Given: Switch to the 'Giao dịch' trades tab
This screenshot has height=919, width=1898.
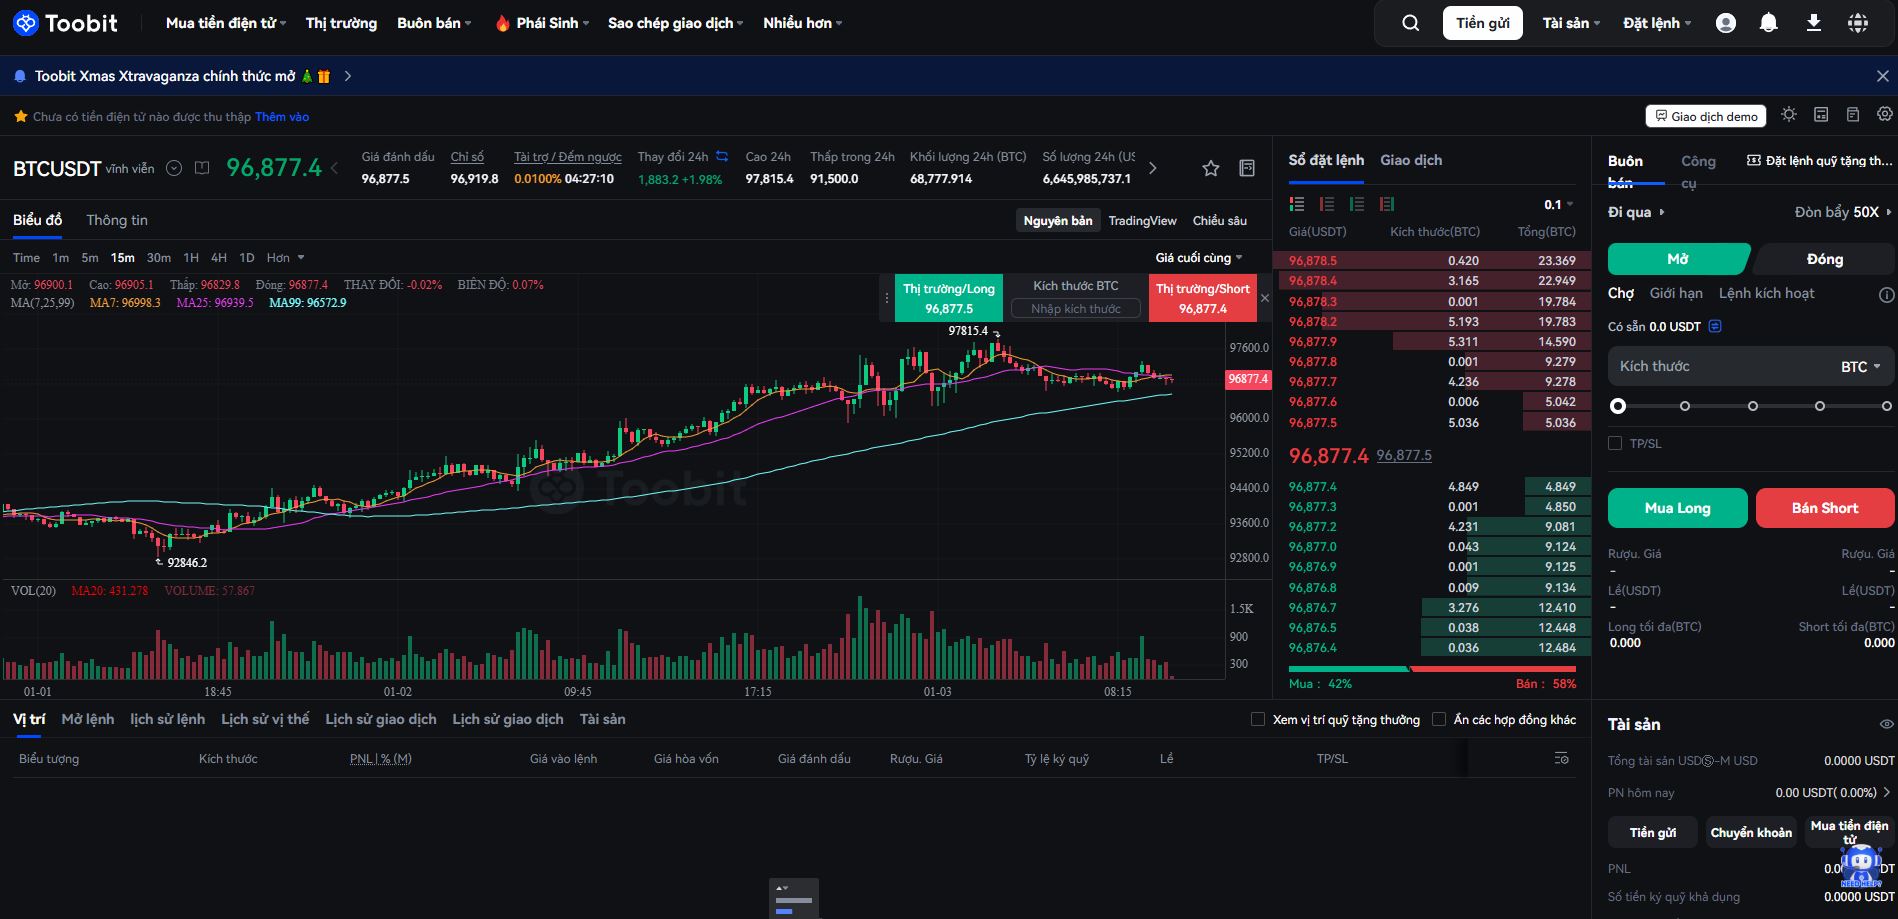Looking at the screenshot, I should [1410, 160].
